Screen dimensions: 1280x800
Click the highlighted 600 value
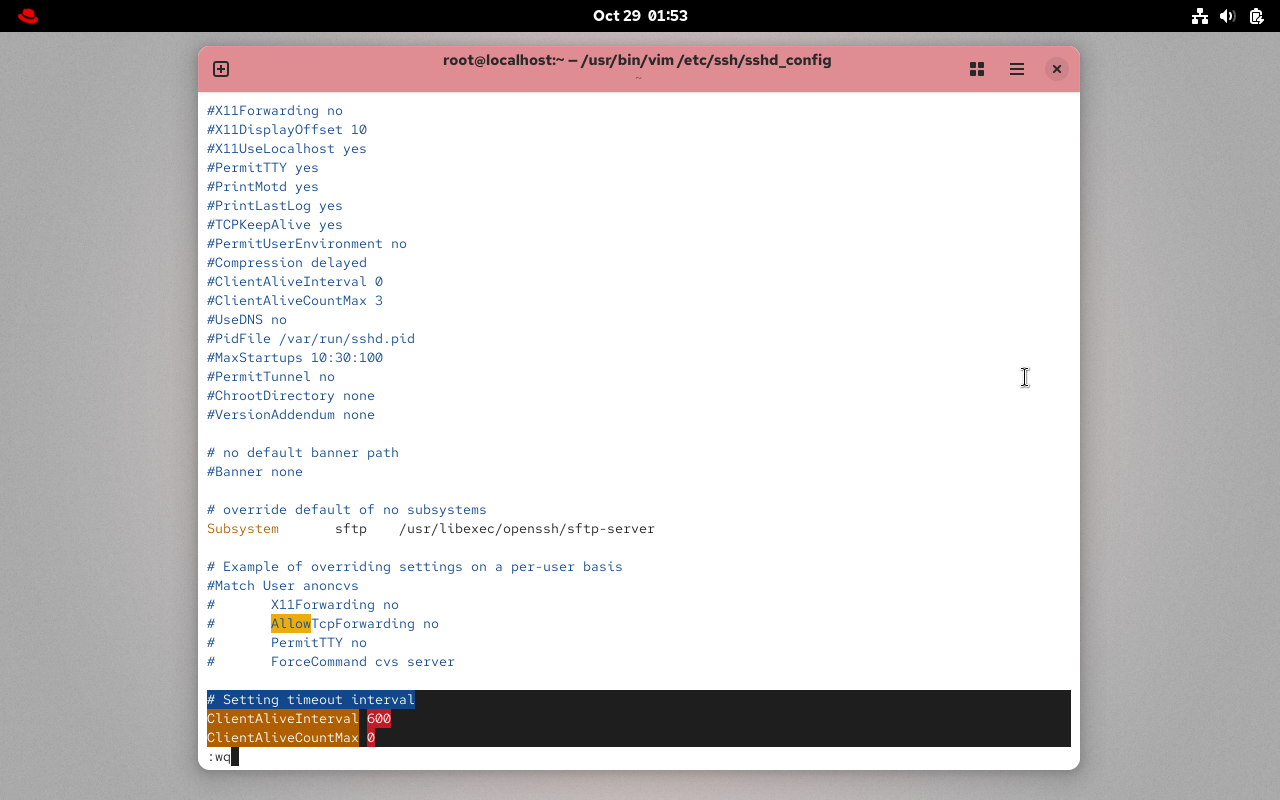378,718
